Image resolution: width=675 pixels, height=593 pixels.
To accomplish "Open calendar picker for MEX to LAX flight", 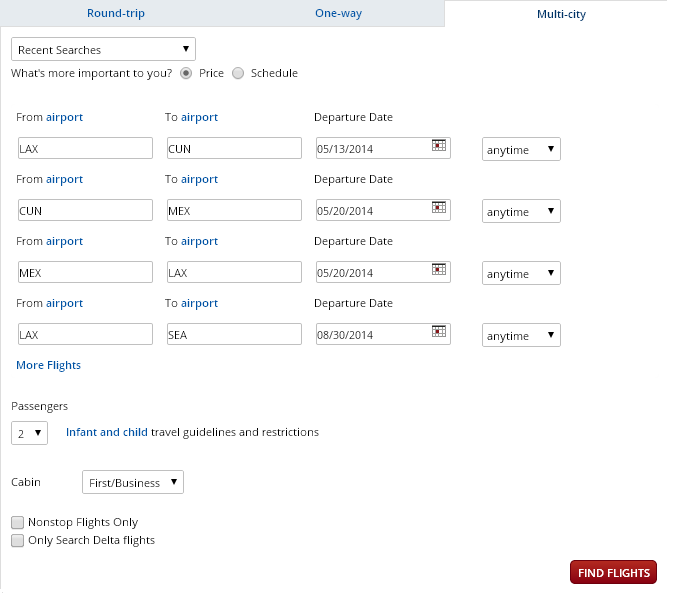I will (439, 269).
